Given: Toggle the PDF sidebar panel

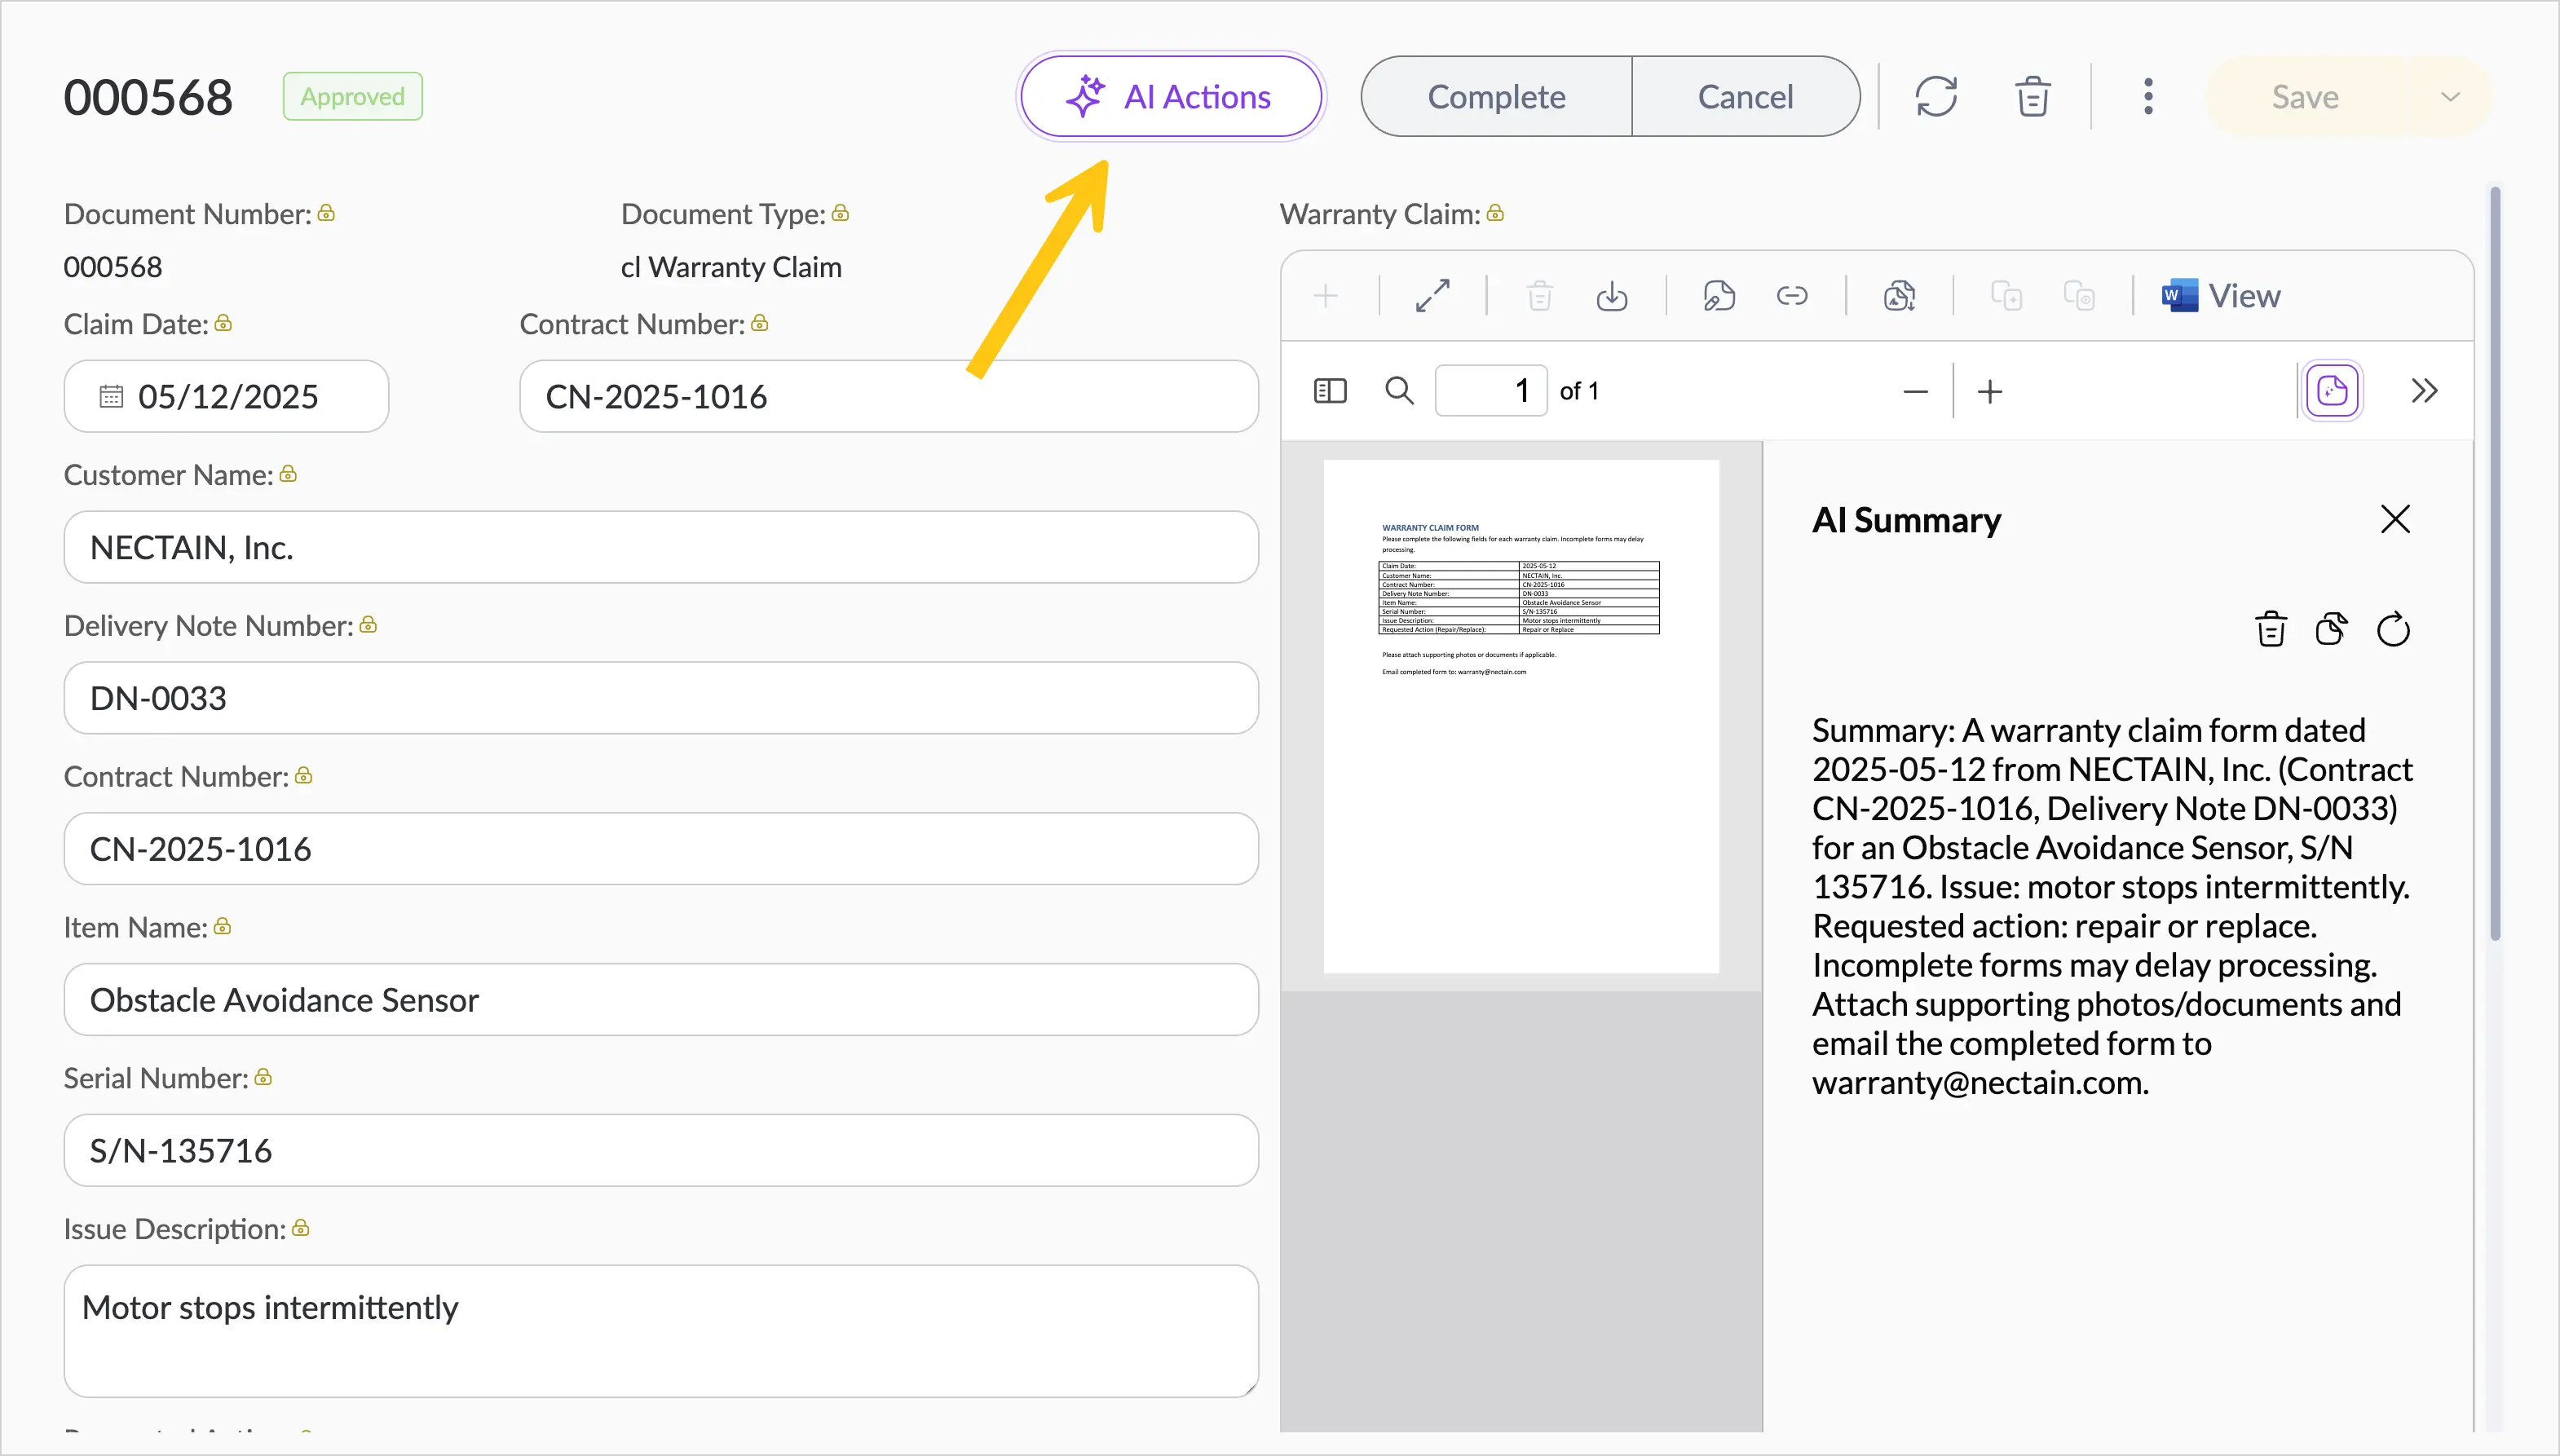Looking at the screenshot, I should [1330, 391].
